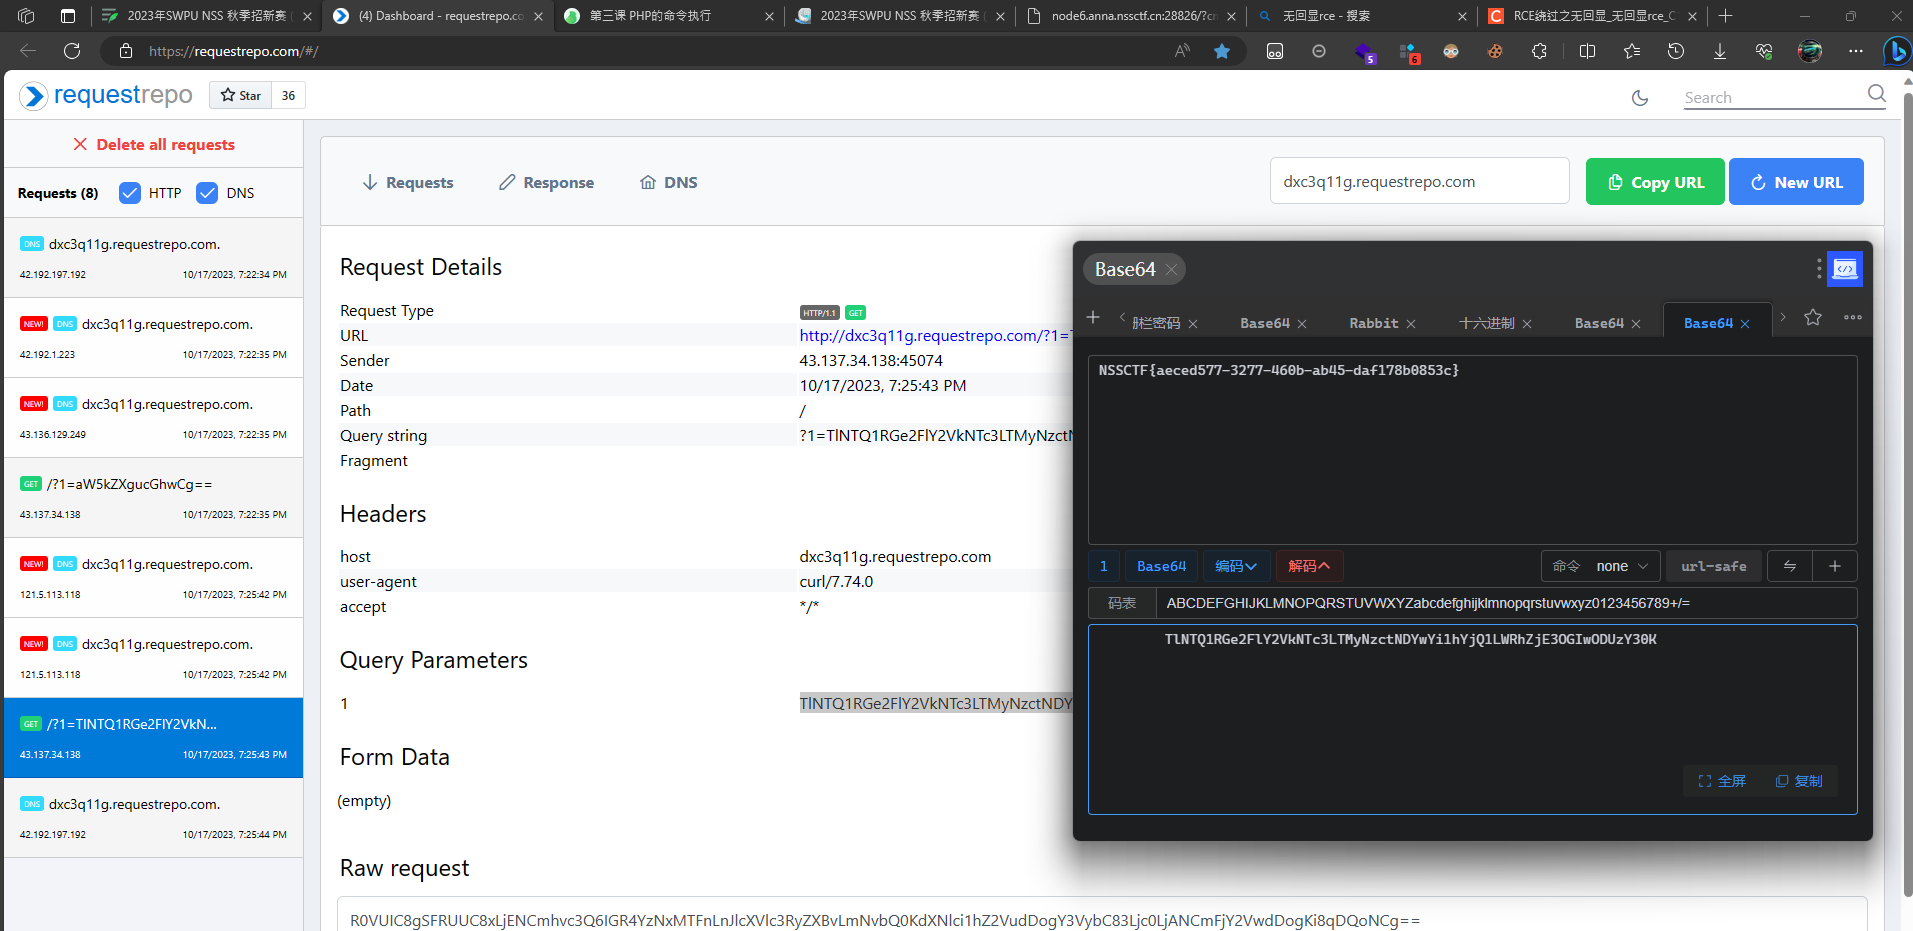
Task: Click the read aloud icon in address bar
Action: pyautogui.click(x=1182, y=51)
